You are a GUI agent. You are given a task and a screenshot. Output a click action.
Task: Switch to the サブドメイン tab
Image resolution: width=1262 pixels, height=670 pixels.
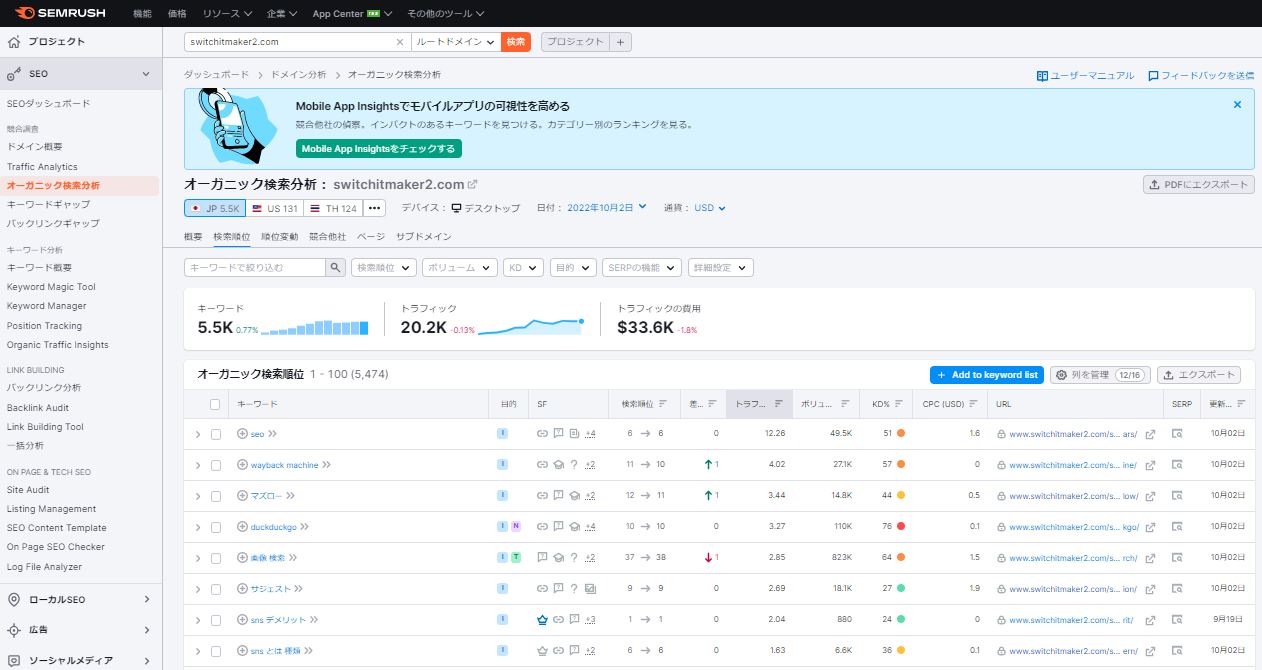click(x=424, y=237)
